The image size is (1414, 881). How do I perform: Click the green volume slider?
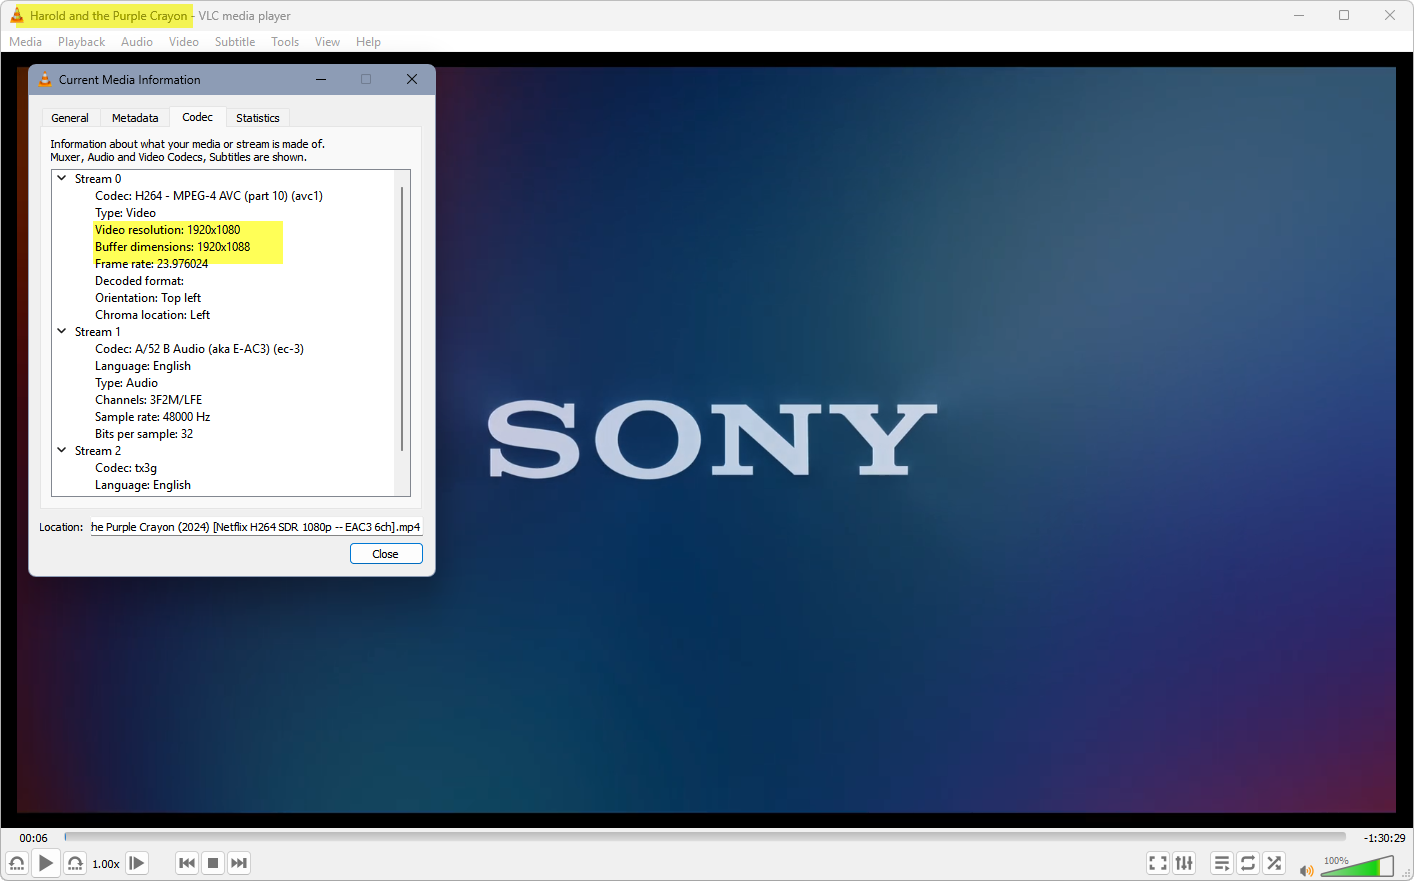[x=1357, y=866]
